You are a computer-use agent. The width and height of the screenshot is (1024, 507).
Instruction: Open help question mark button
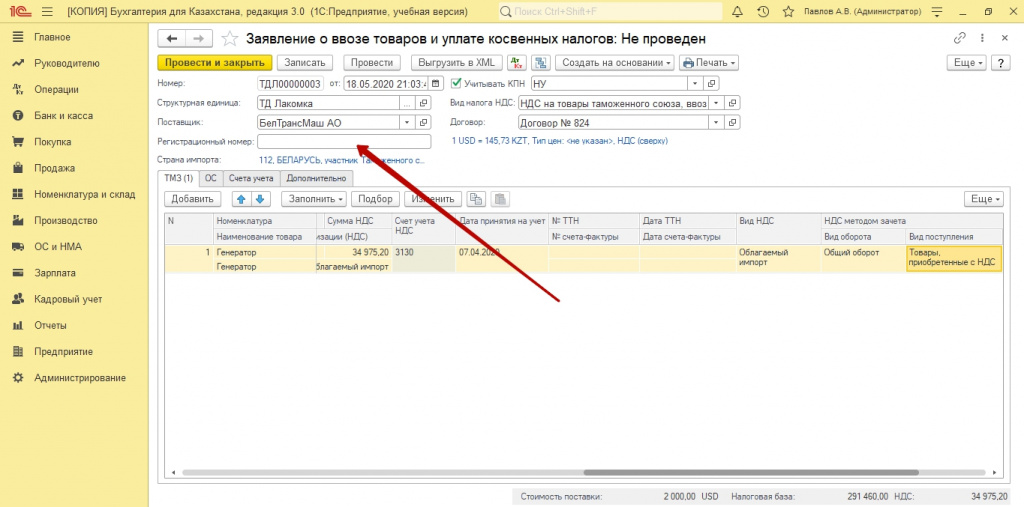(x=1000, y=63)
